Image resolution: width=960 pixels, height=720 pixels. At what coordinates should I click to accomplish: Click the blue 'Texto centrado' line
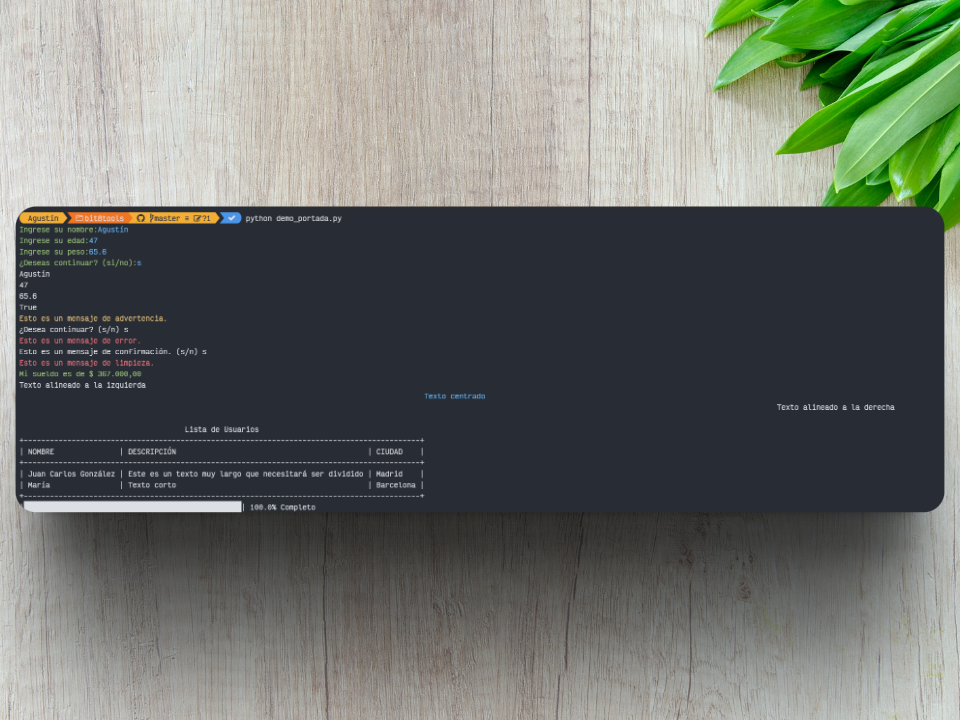454,396
